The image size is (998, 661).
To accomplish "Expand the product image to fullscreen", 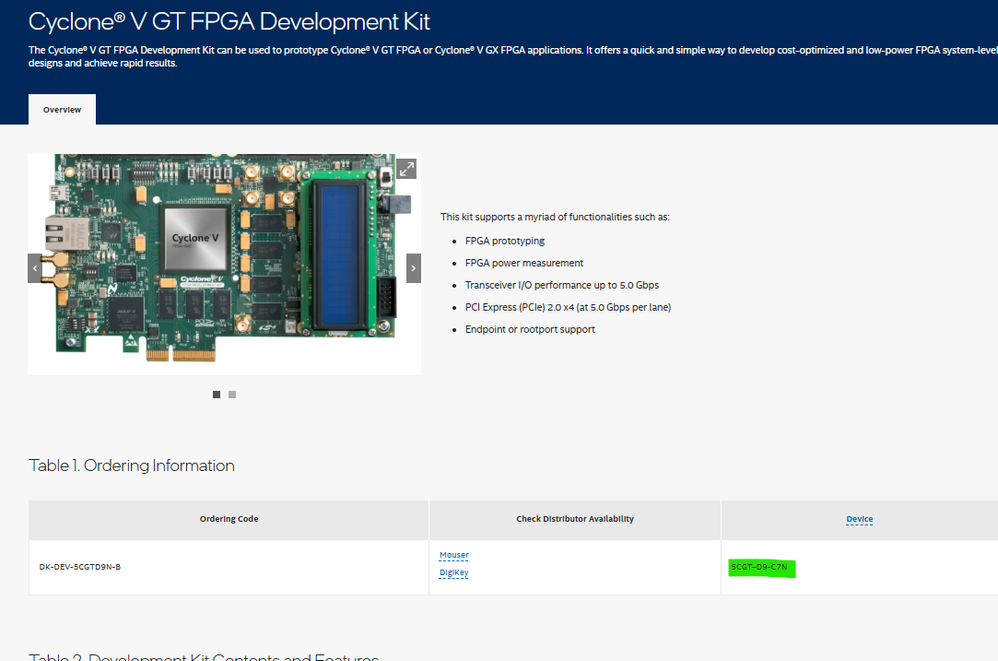I will [x=406, y=169].
